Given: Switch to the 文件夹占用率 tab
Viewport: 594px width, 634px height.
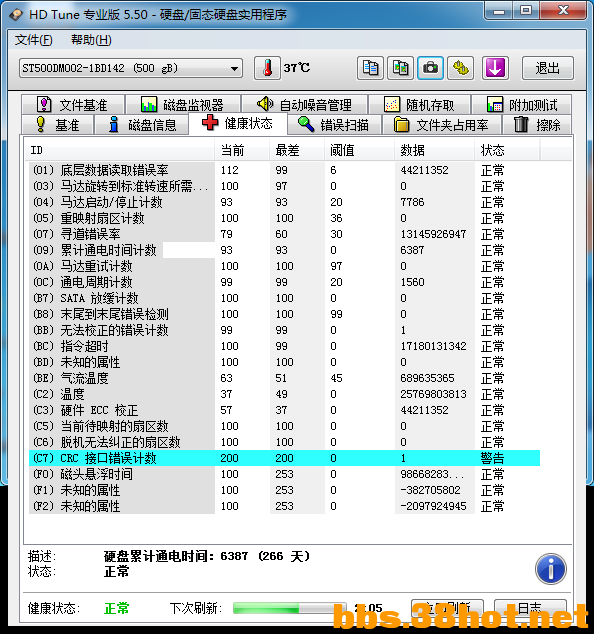Looking at the screenshot, I should 442,125.
